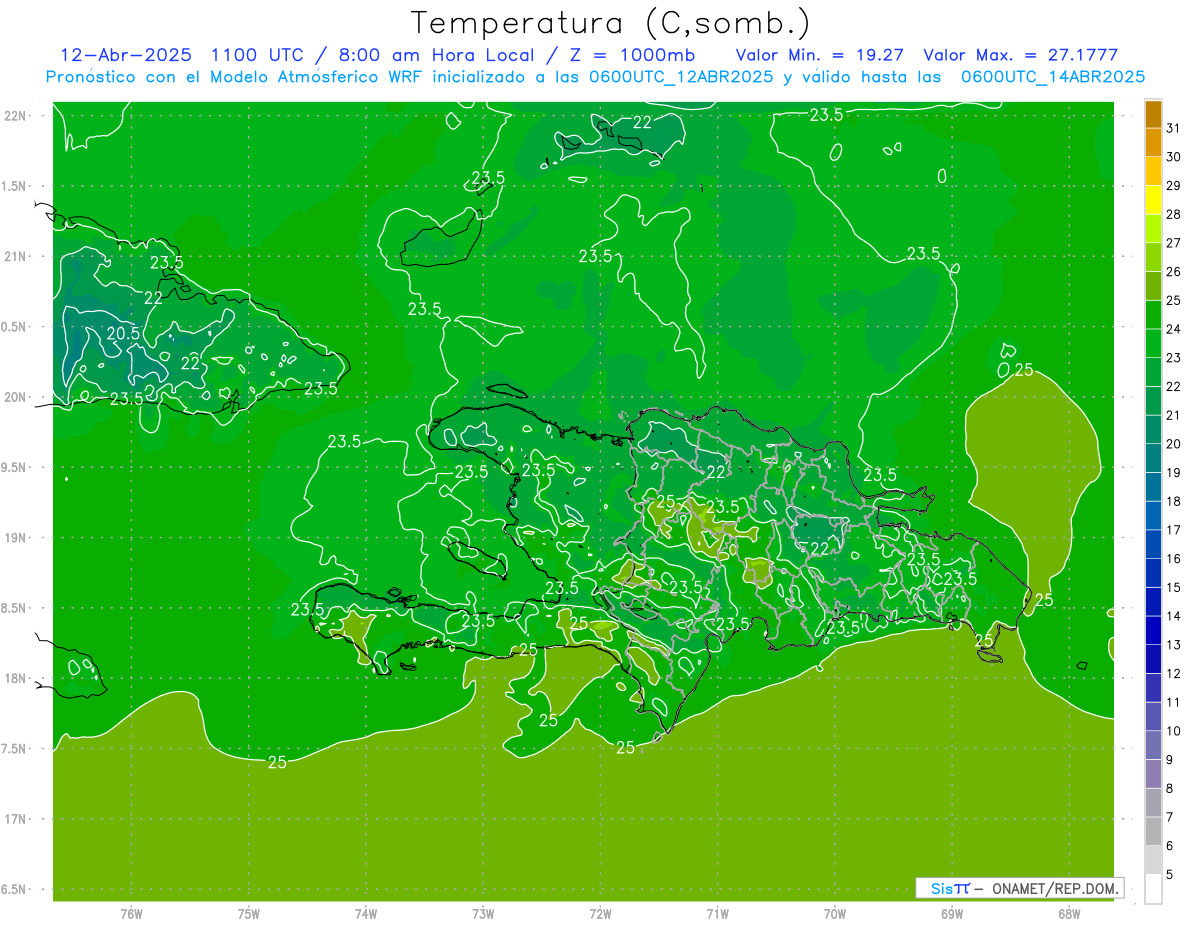Viewport: 1200px width, 927px height.
Task: Click the '31' value on the color legend
Action: click(1173, 128)
